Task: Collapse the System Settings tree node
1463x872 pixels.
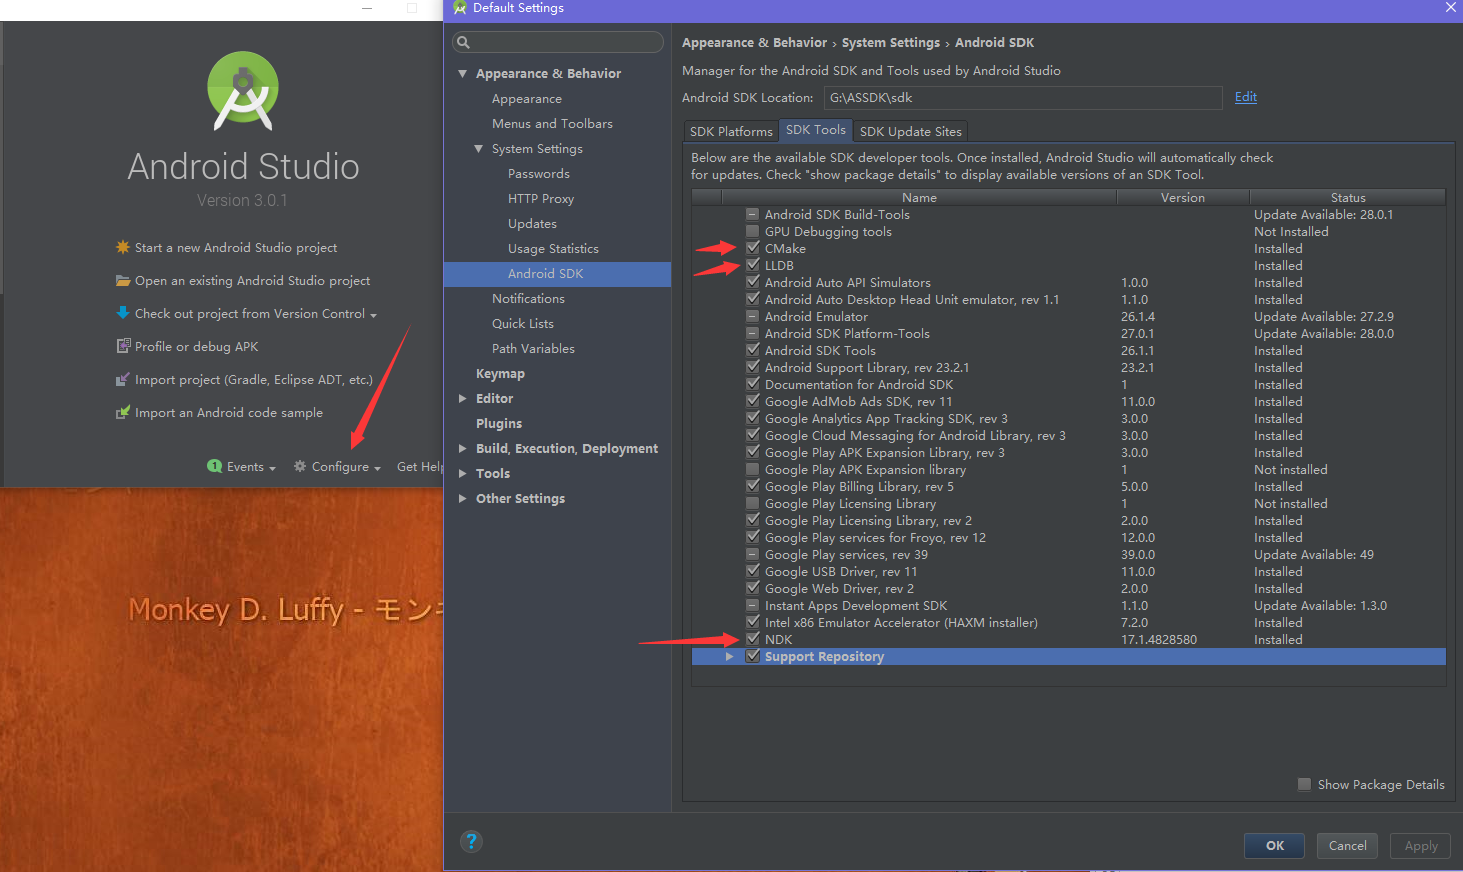Action: (x=478, y=148)
